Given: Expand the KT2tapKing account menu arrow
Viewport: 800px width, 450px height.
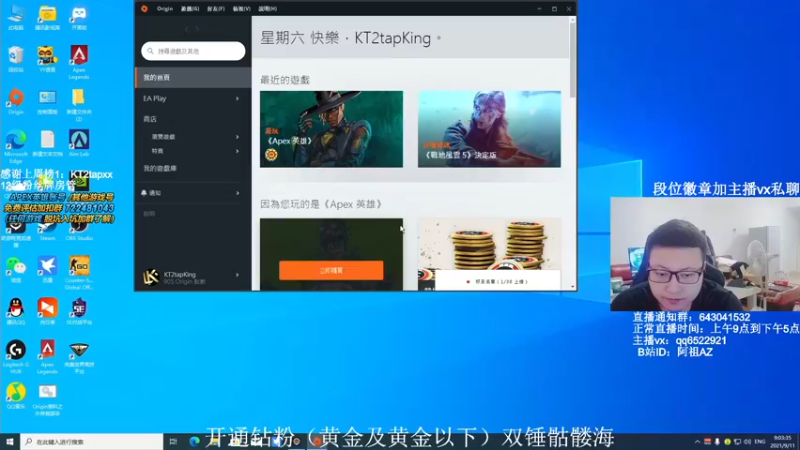Looking at the screenshot, I should pos(237,275).
